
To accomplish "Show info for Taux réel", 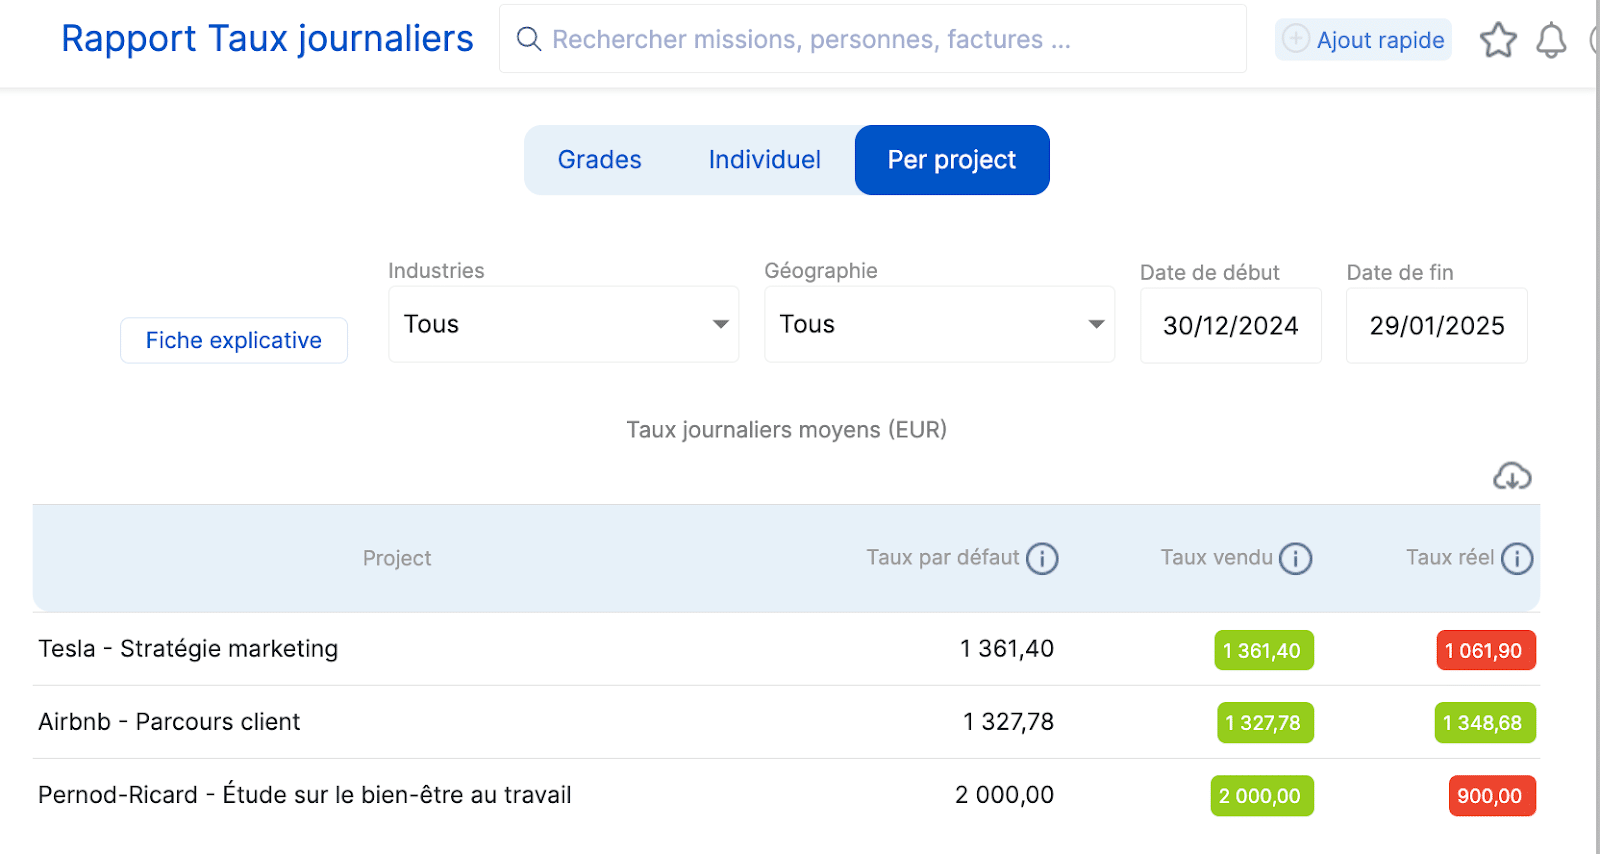I will click(x=1517, y=558).
